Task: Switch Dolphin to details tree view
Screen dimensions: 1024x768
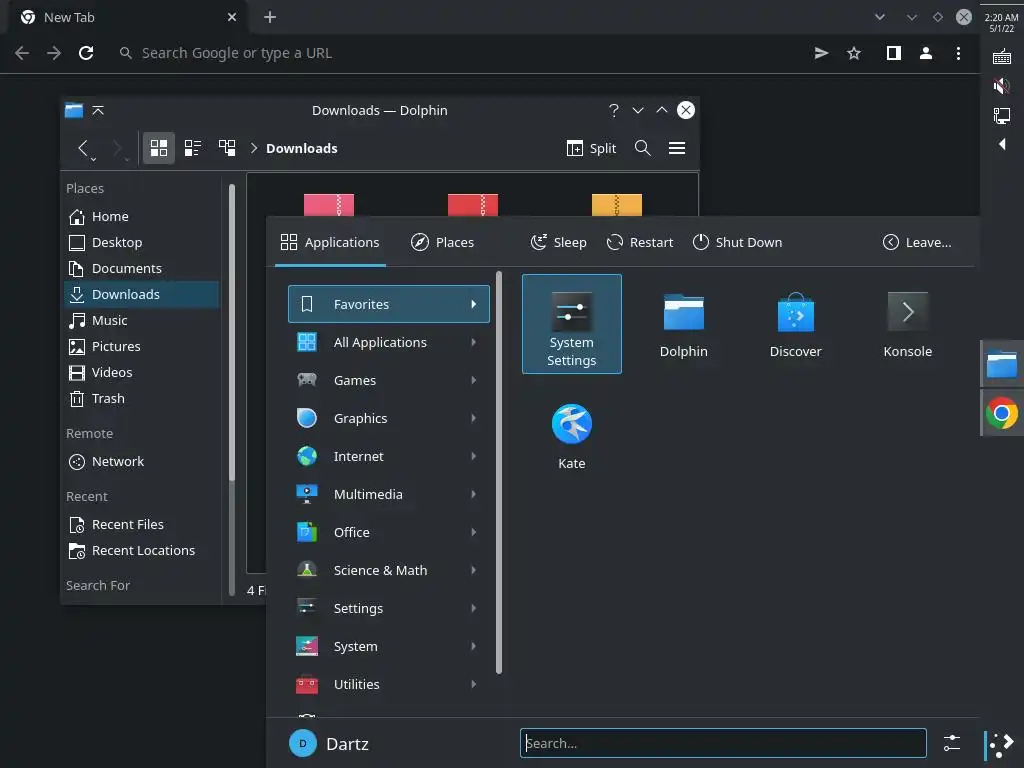Action: 227,148
